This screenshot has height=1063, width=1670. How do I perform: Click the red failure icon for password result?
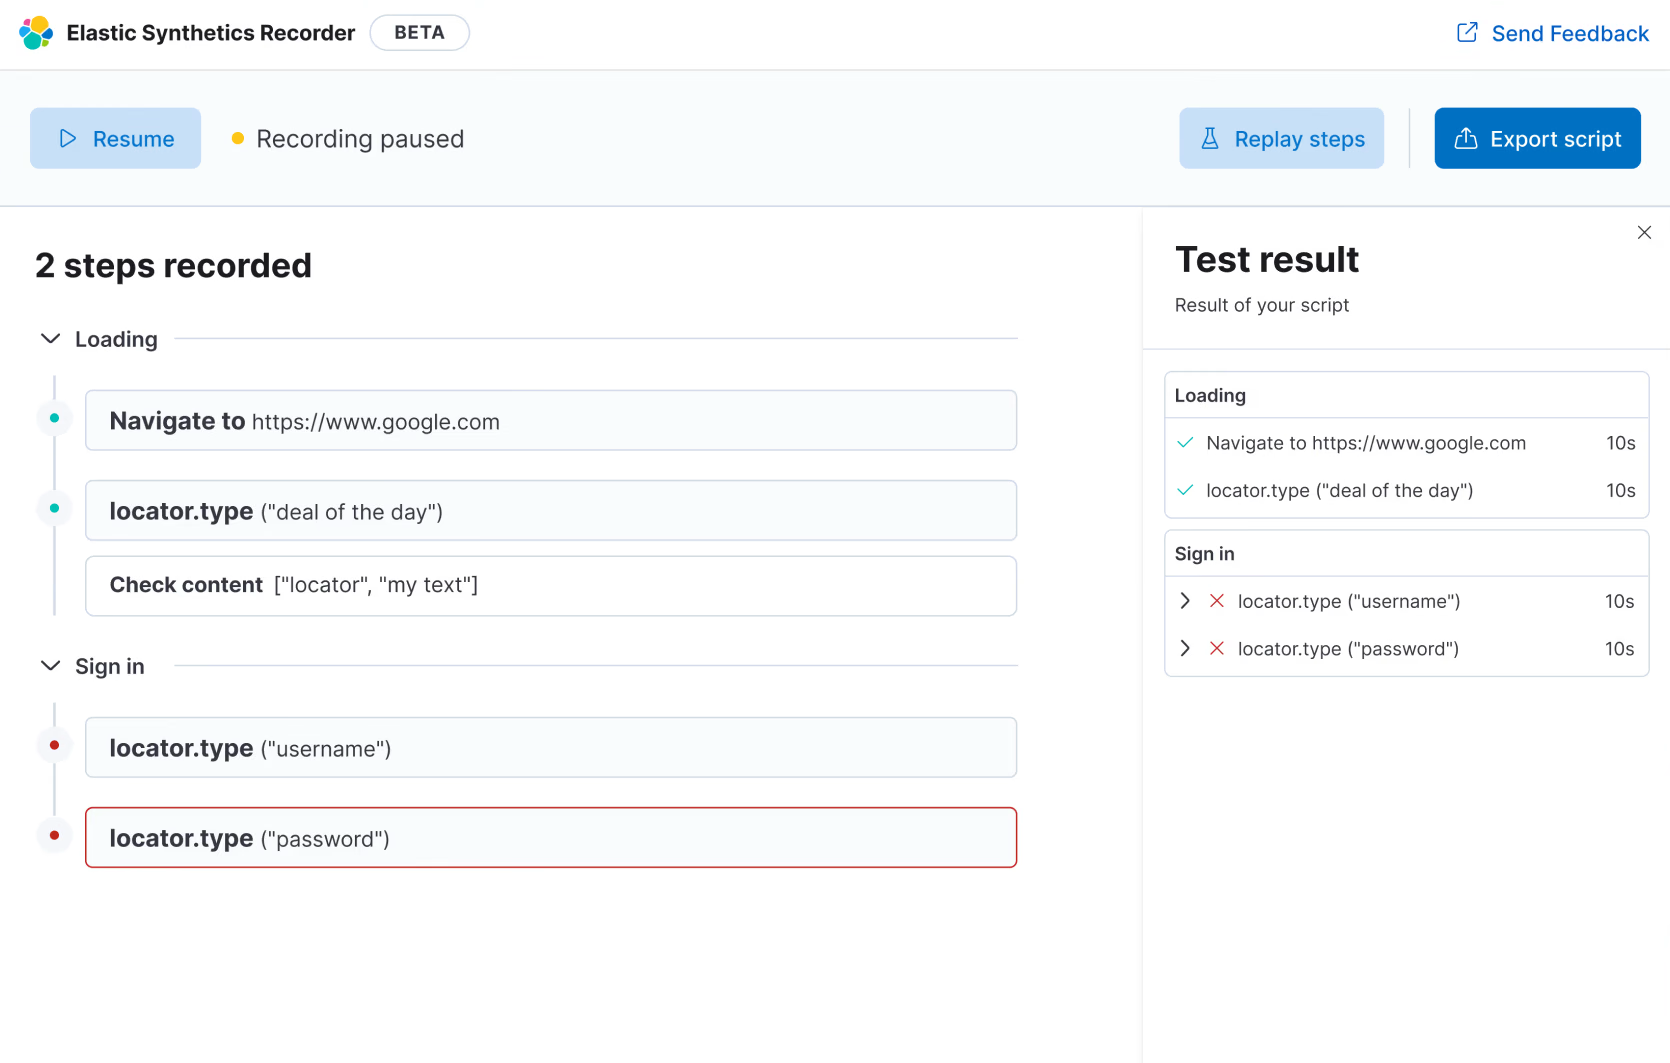[1217, 648]
